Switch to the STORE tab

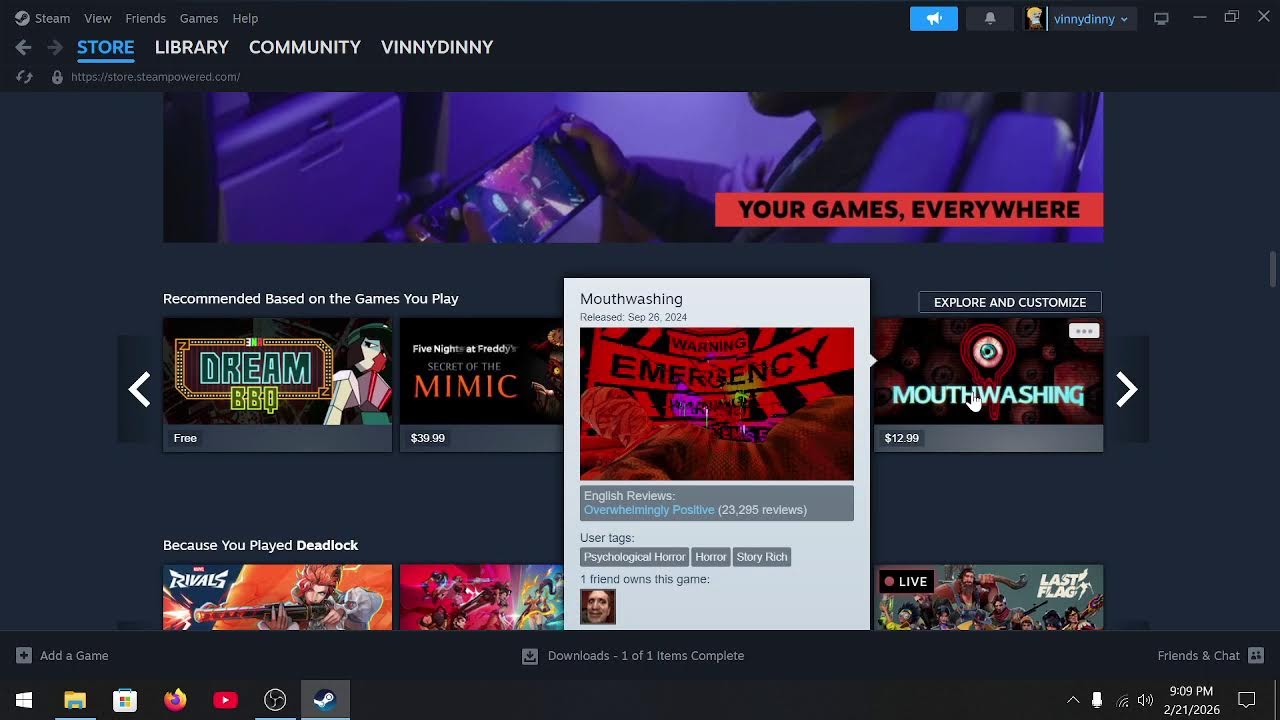[x=106, y=47]
